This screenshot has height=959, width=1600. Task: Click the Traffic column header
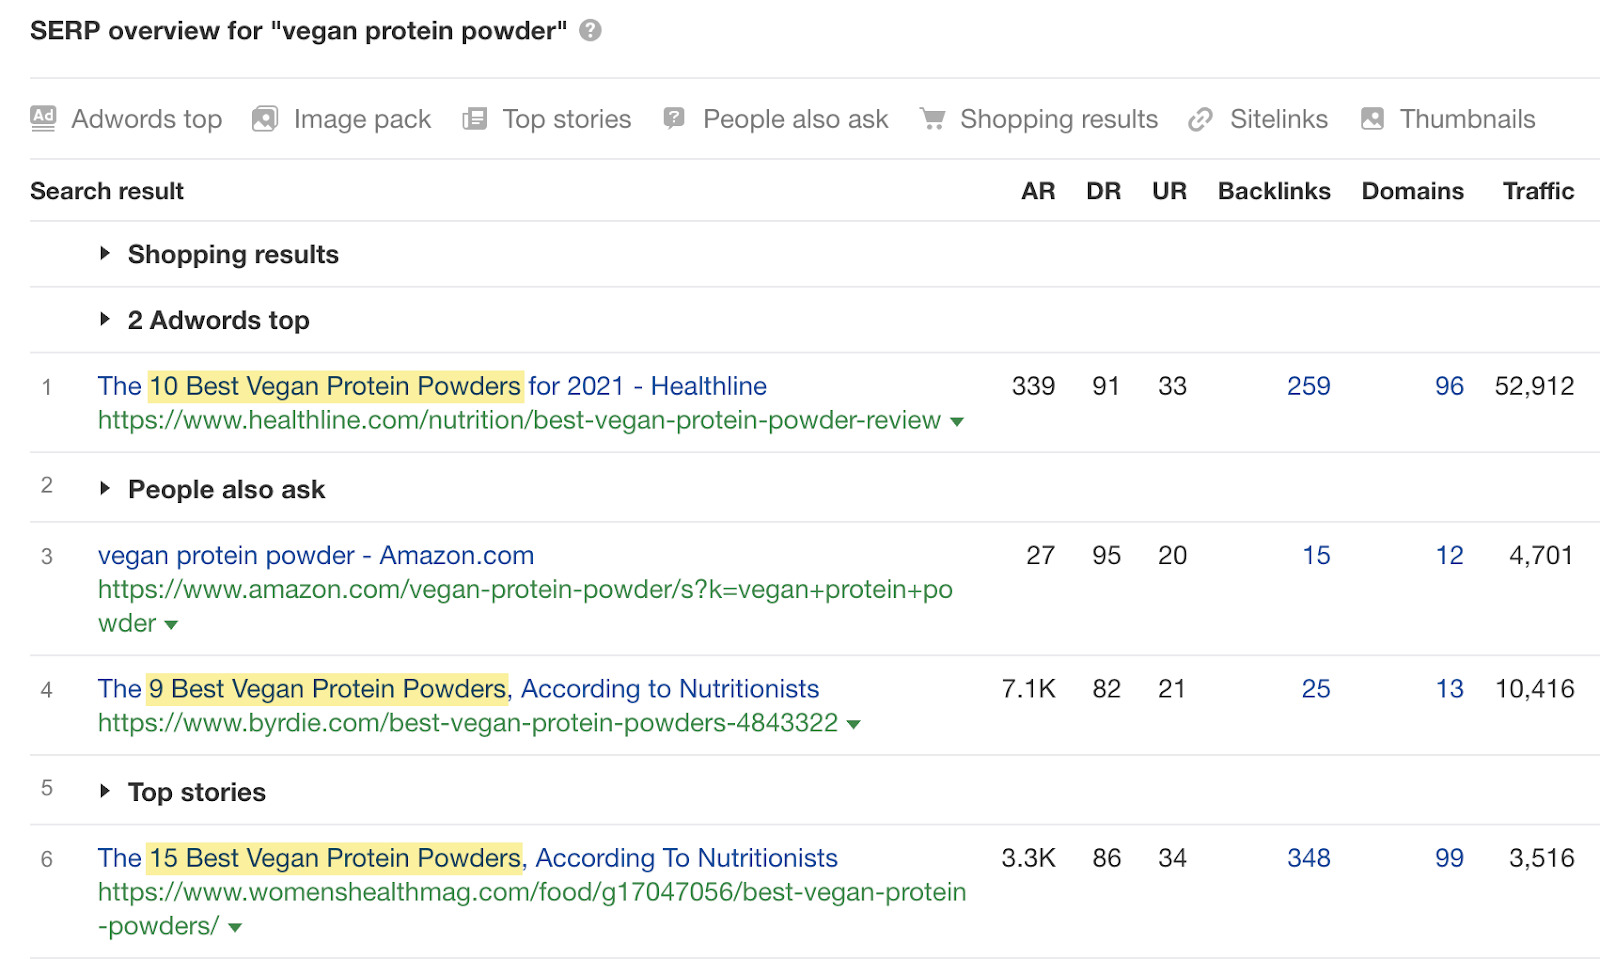click(1538, 191)
